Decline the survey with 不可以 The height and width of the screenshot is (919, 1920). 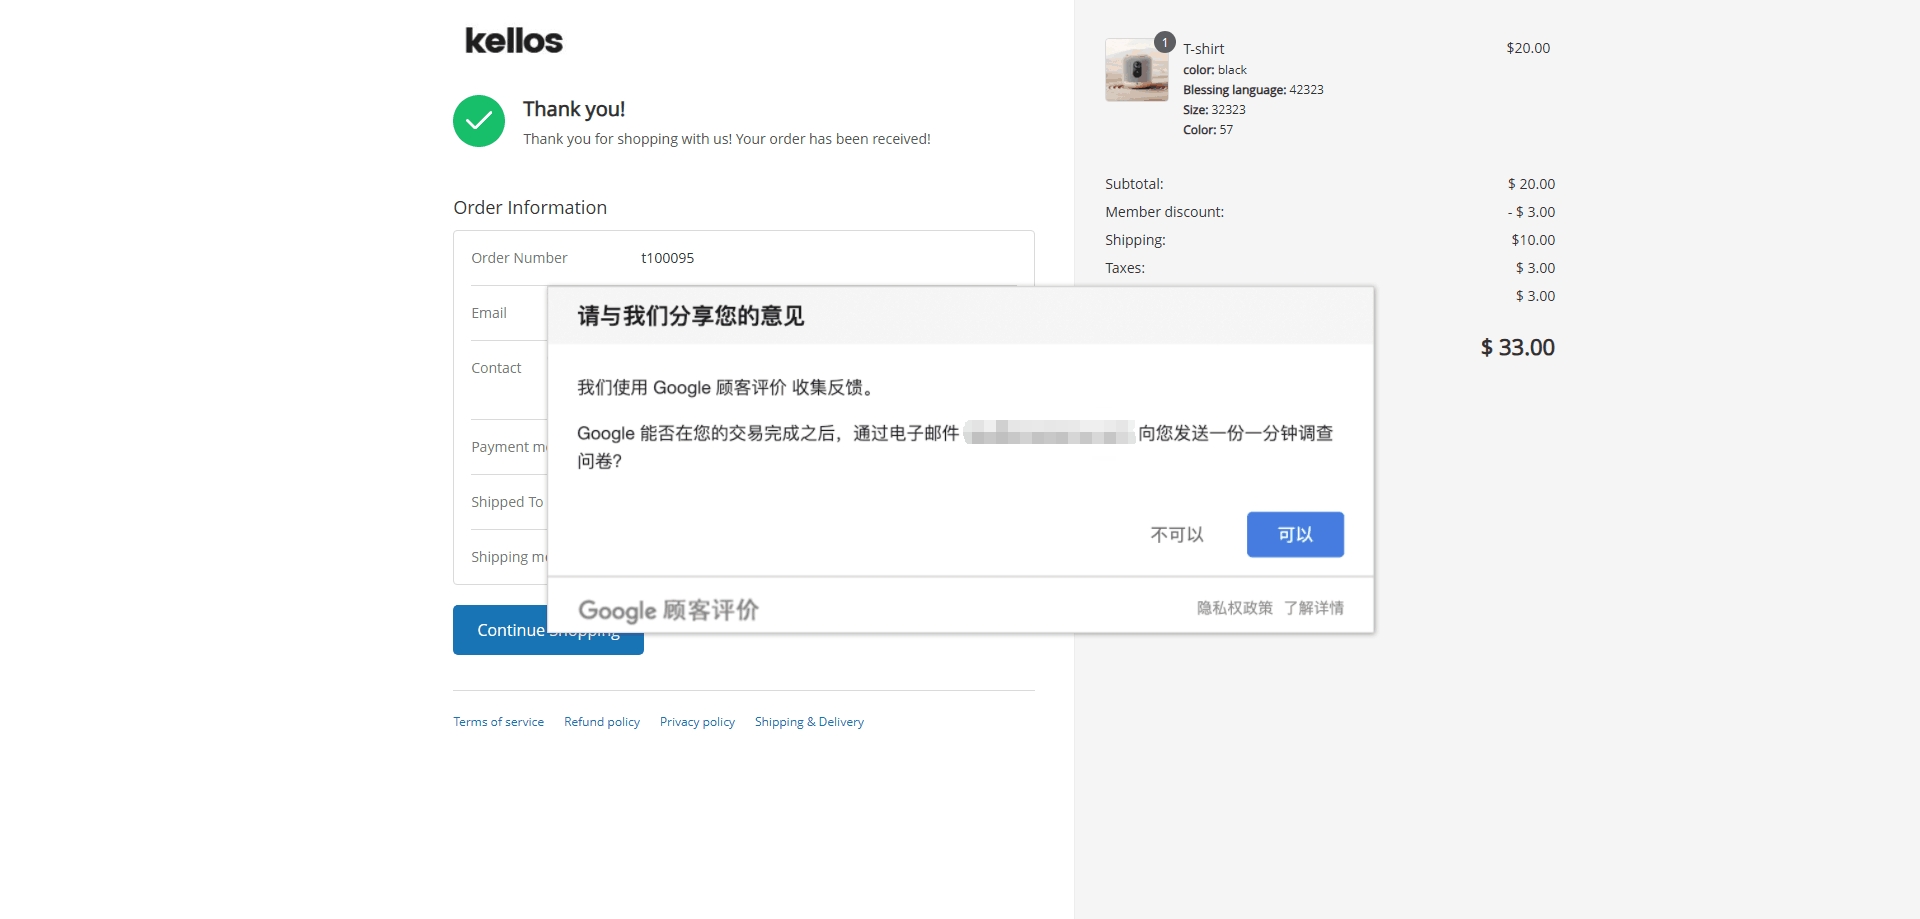1177,535
